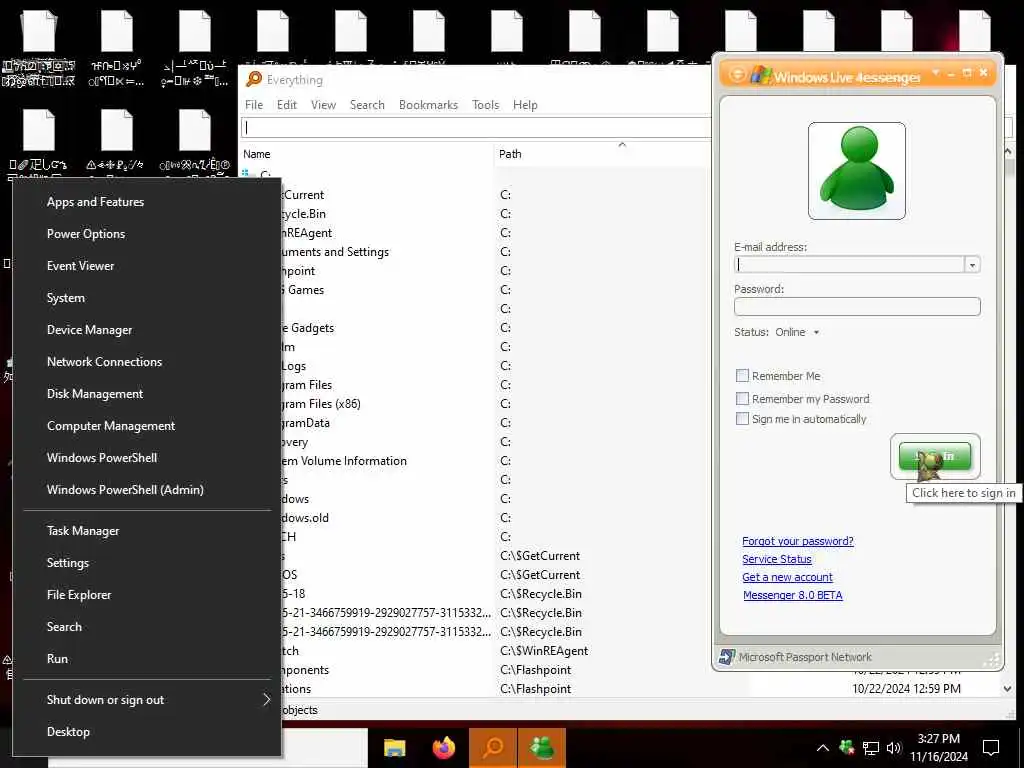This screenshot has height=768, width=1024.
Task: Click C:\$WinREAgent path cell
Action: [x=543, y=650]
